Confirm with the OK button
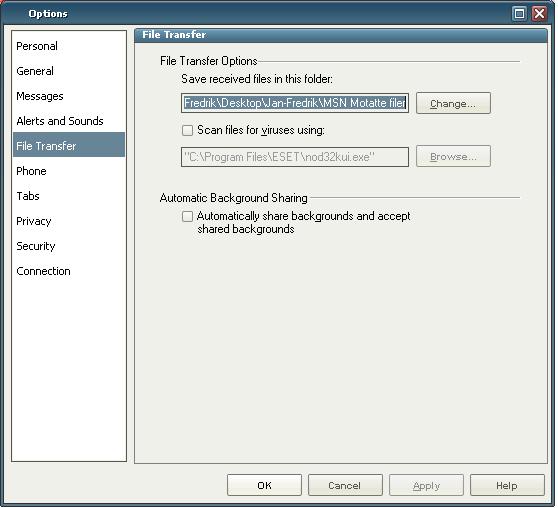The image size is (558, 508). coord(264,485)
